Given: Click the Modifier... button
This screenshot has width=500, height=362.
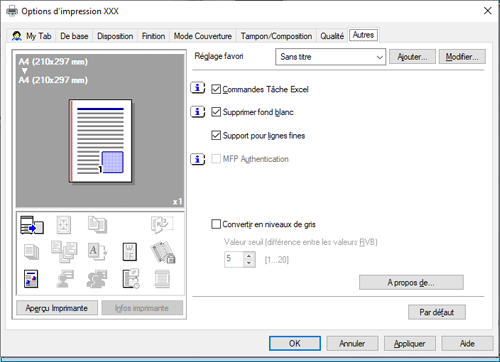Looking at the screenshot, I should pyautogui.click(x=462, y=57).
